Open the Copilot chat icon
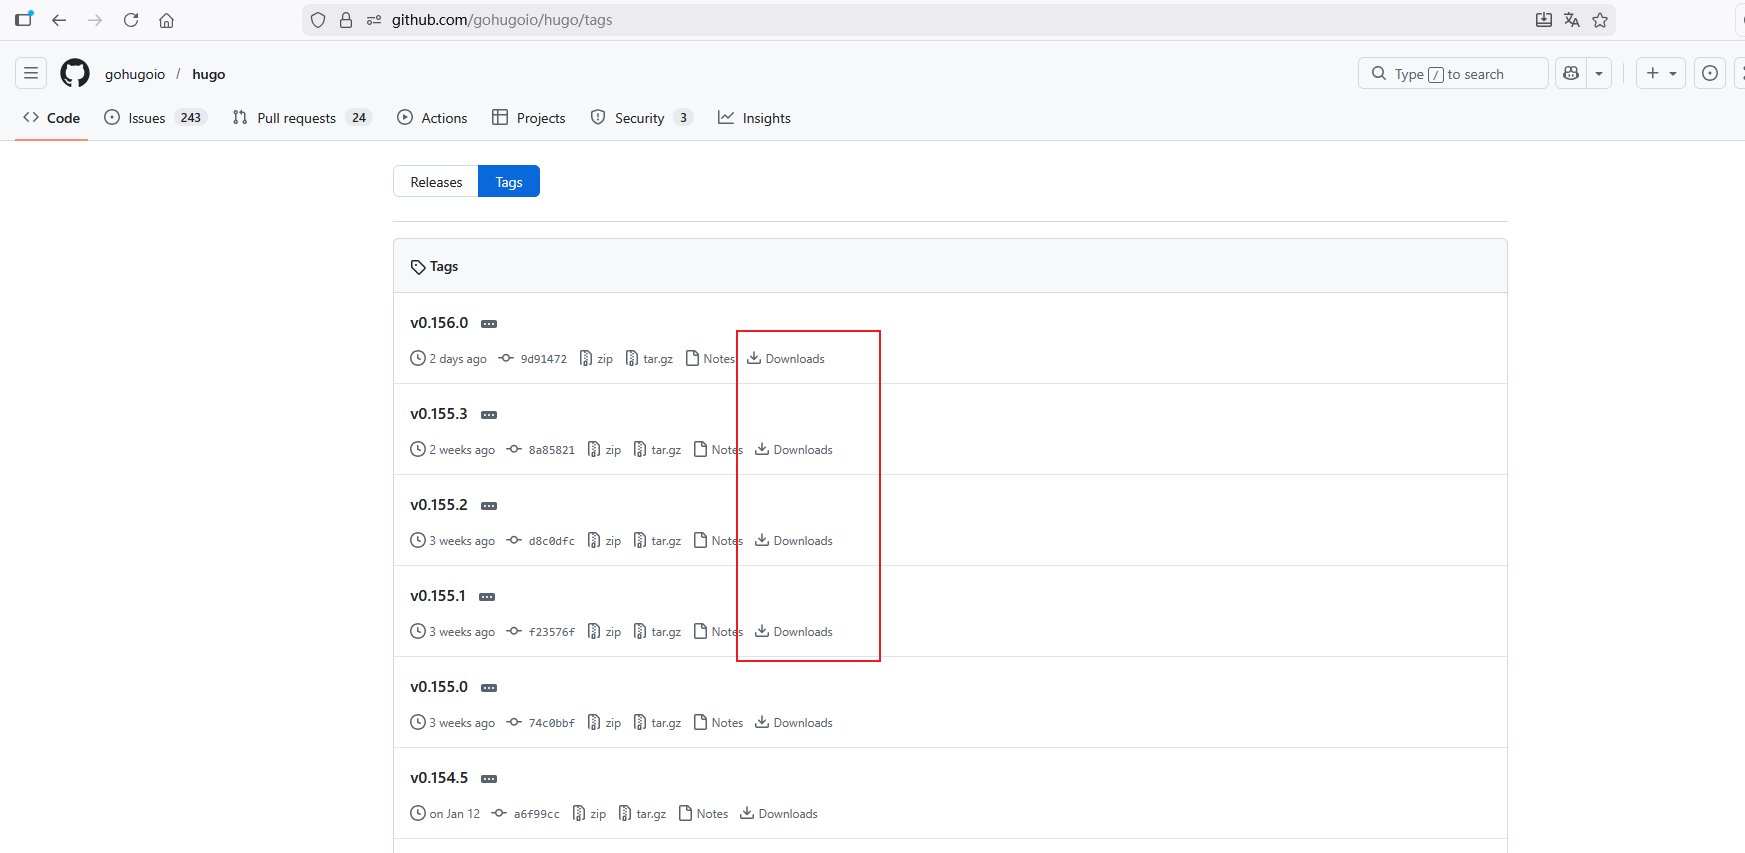The height and width of the screenshot is (853, 1745). click(x=1571, y=73)
